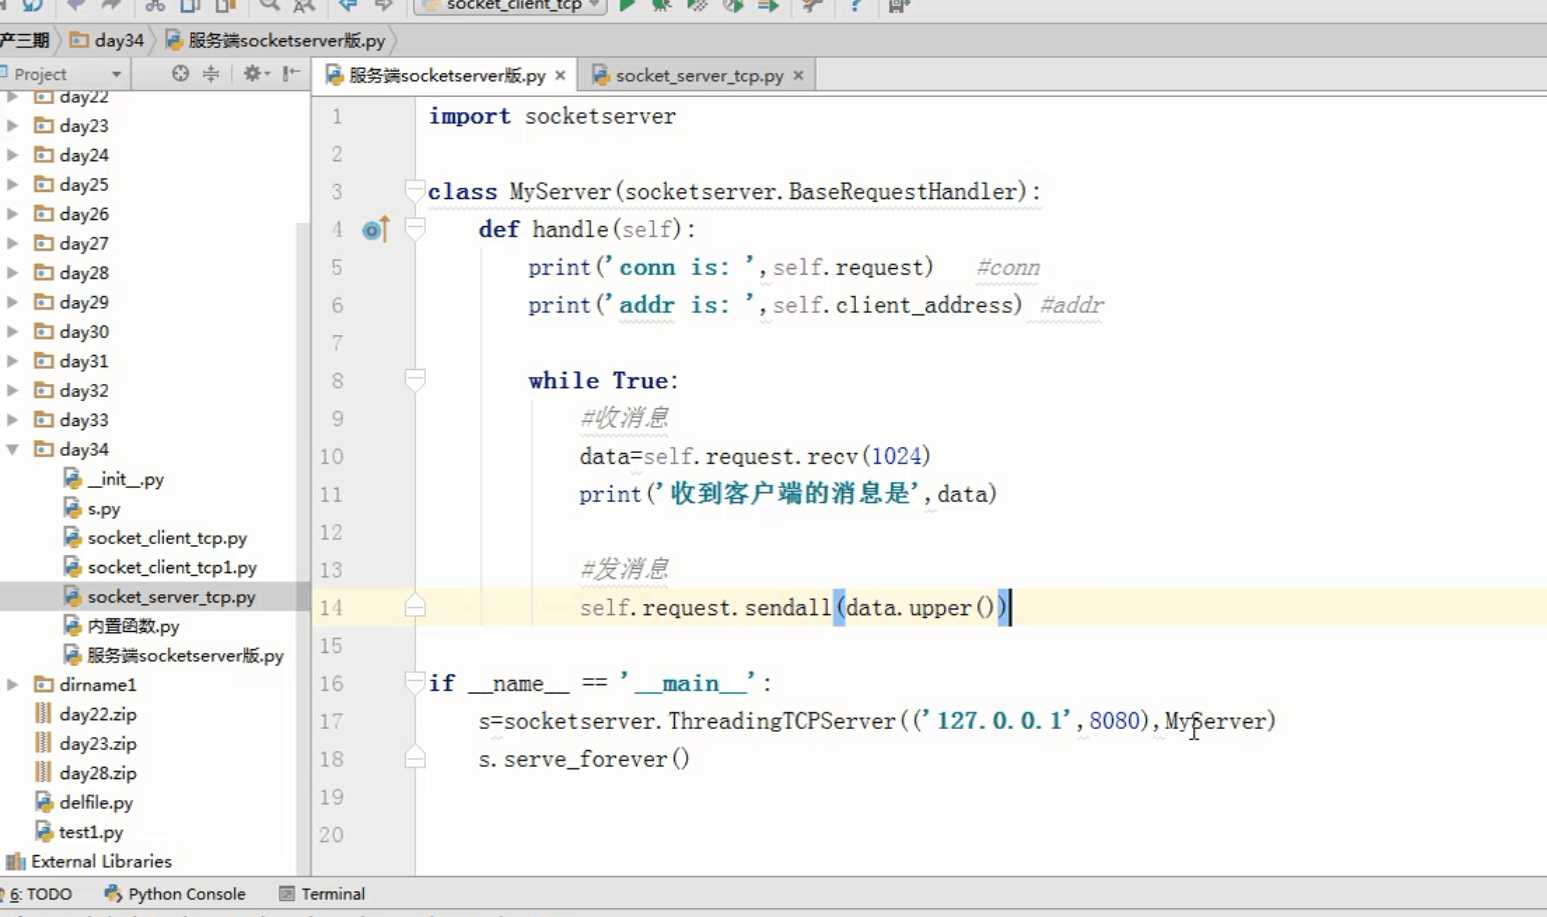Select test1.py in the tree
This screenshot has height=917, width=1547.
click(x=79, y=832)
